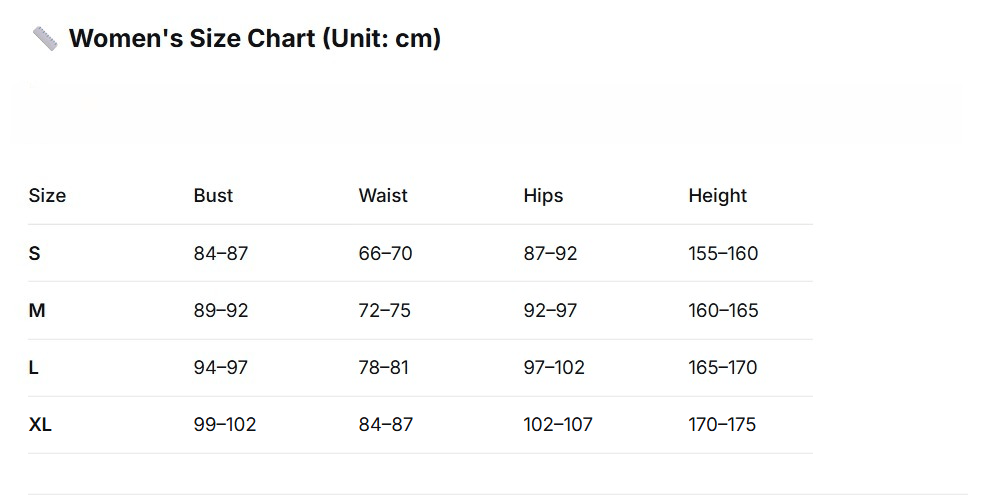Select the M size row label
This screenshot has width=988, height=496.
(37, 311)
